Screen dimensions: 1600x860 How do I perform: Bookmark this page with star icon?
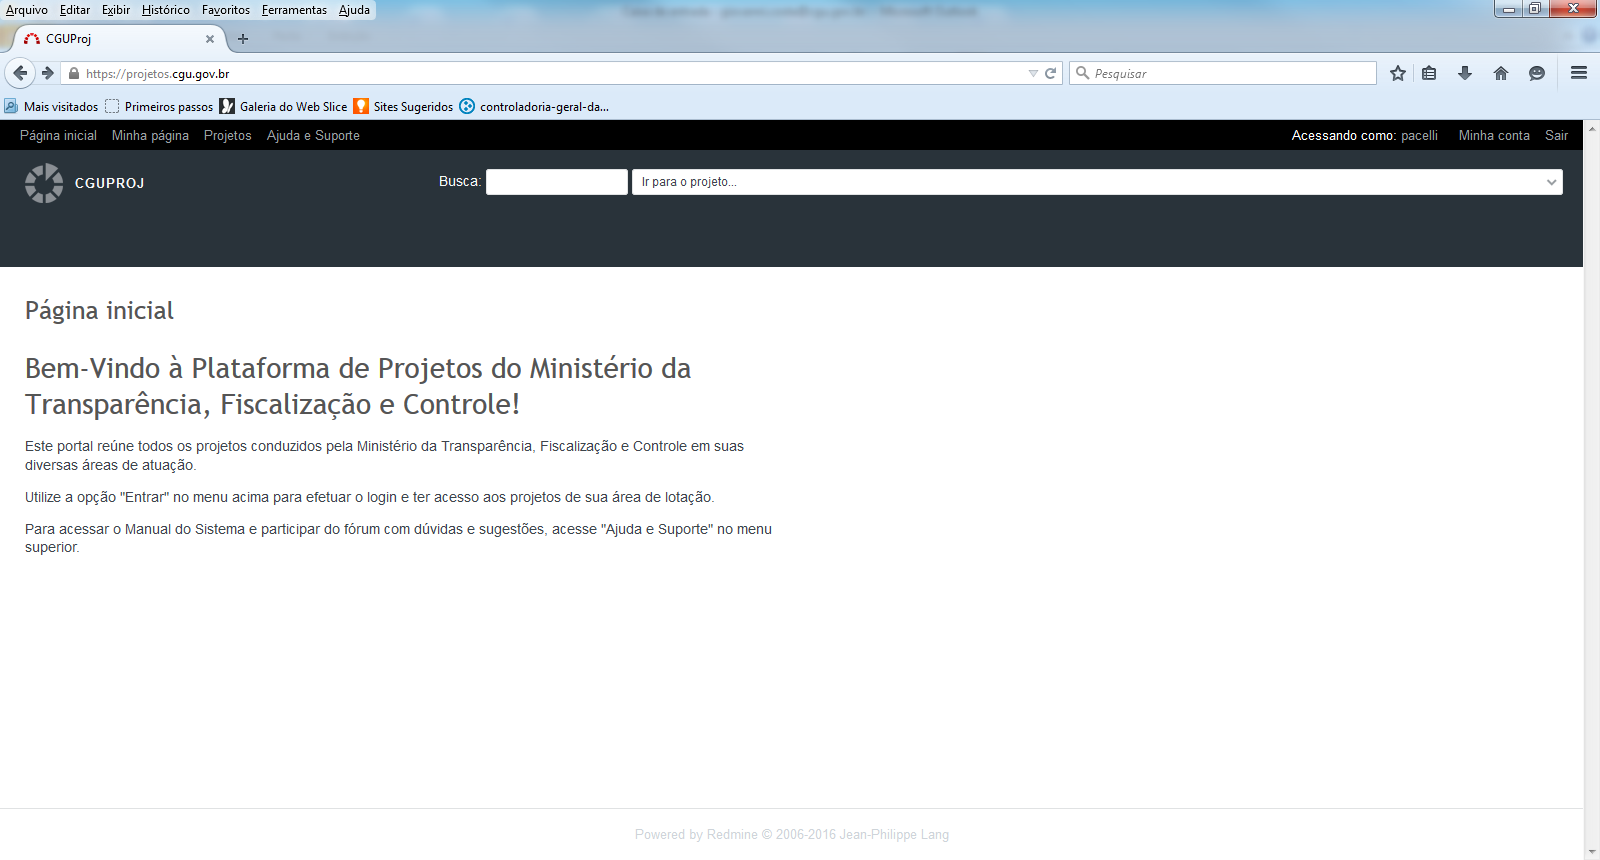(x=1398, y=73)
